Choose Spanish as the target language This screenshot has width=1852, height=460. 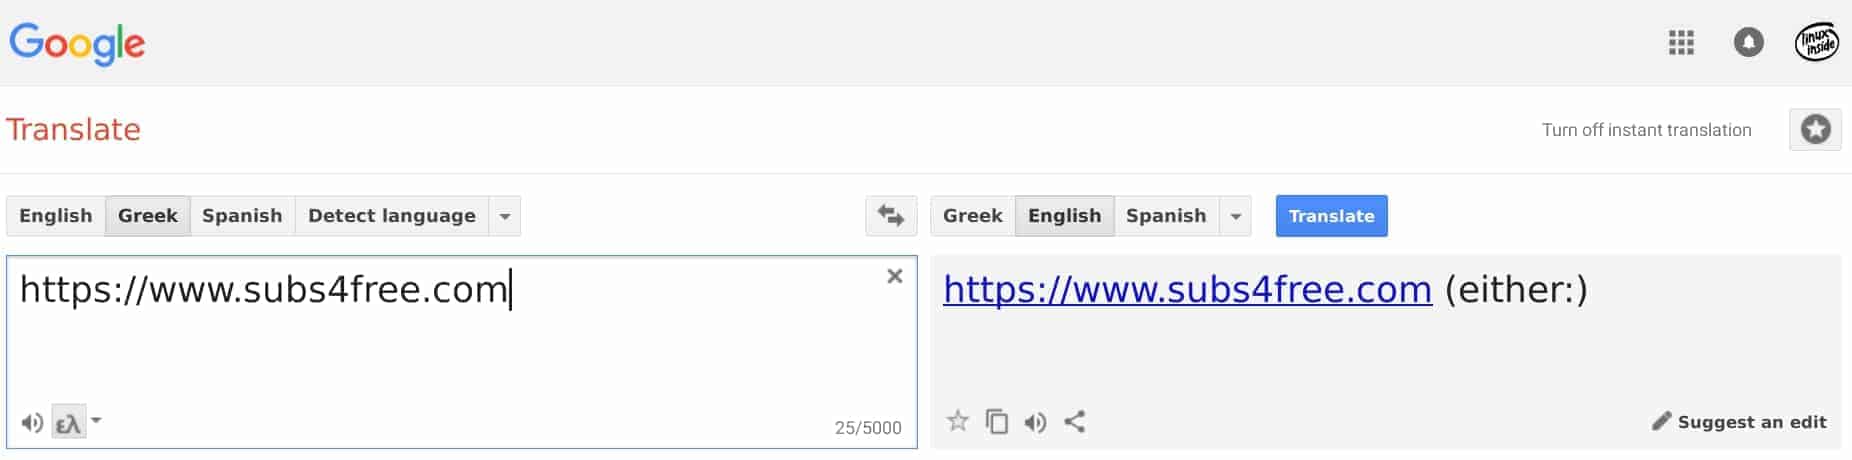pyautogui.click(x=1166, y=216)
